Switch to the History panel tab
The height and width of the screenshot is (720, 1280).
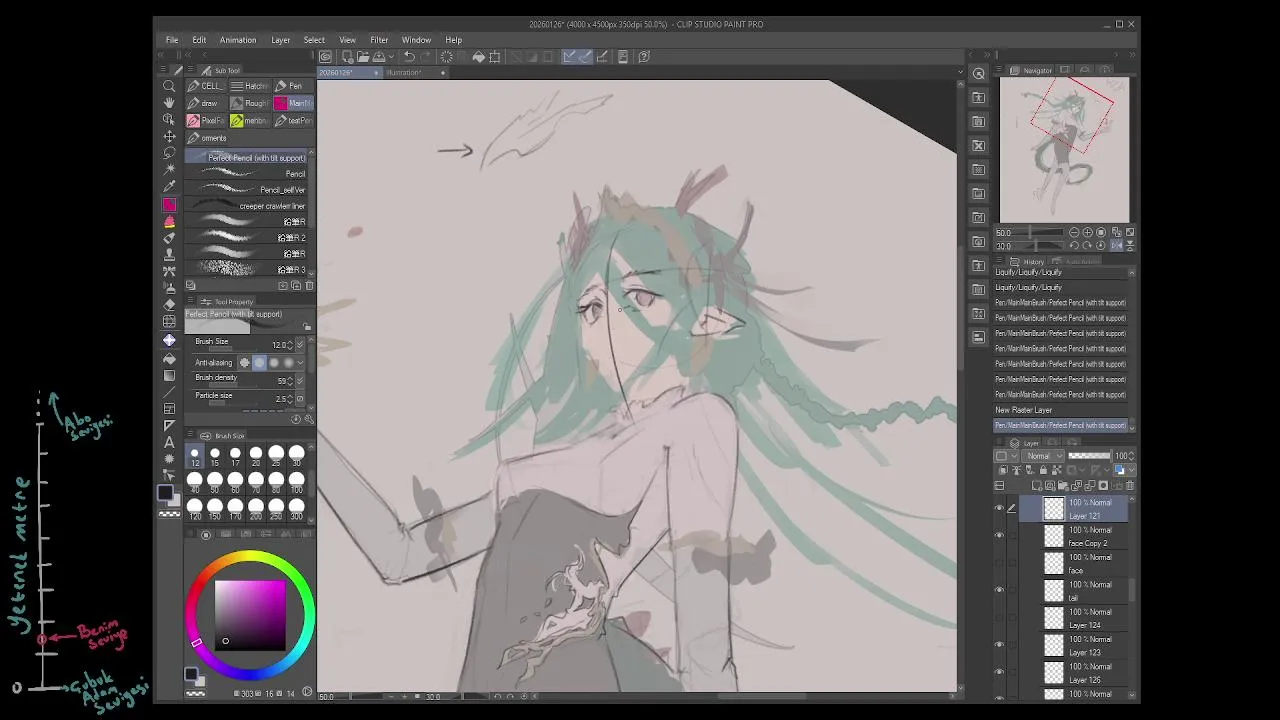pyautogui.click(x=1027, y=262)
